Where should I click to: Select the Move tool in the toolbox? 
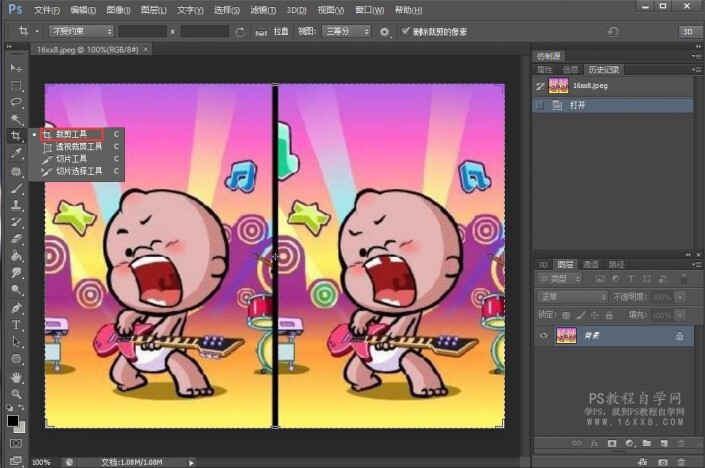click(x=16, y=68)
